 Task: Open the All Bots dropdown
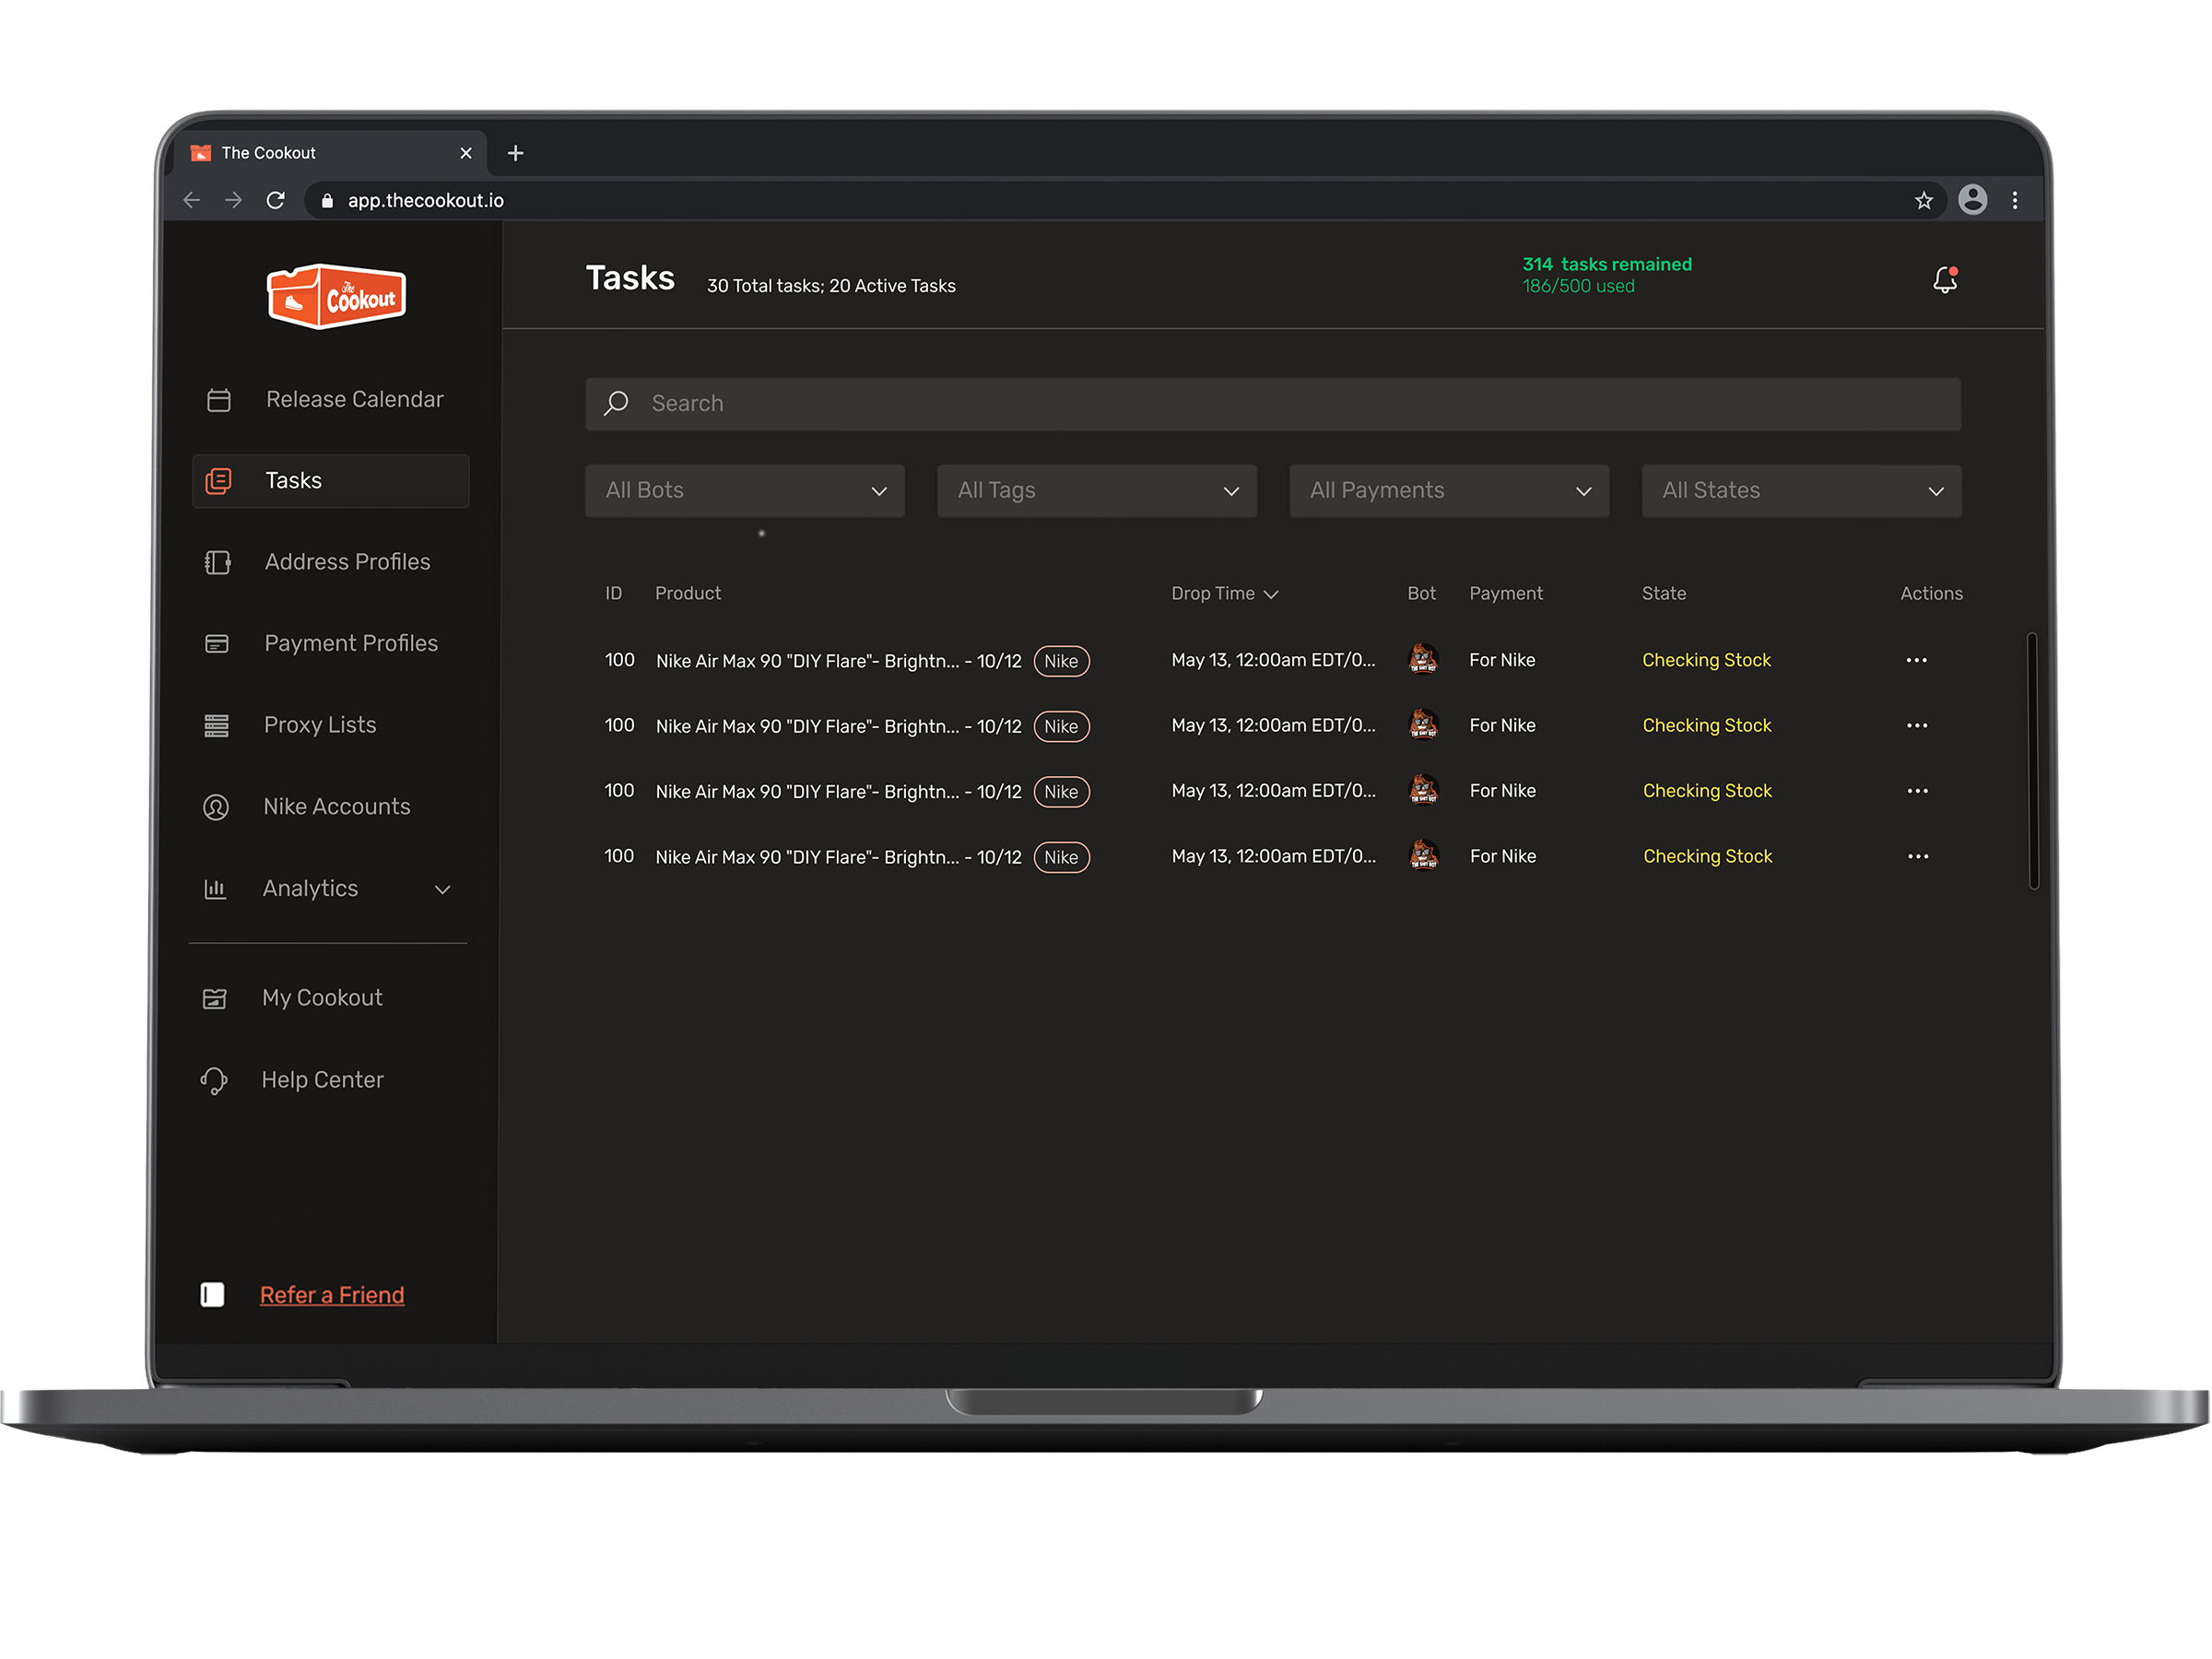coord(744,490)
